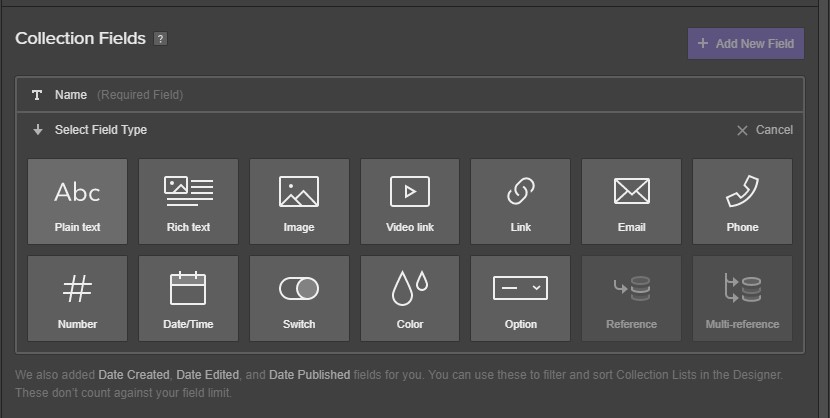Choose the Link field type

(520, 202)
